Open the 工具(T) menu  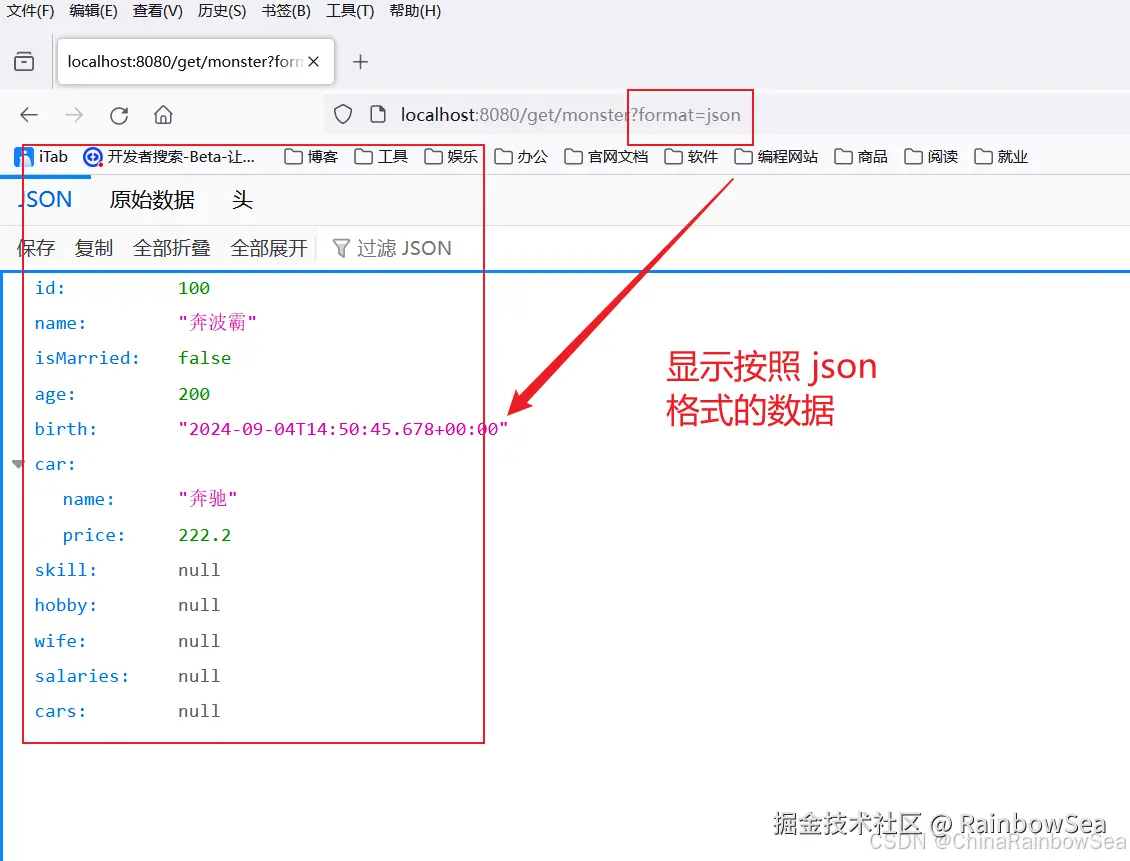pos(350,11)
